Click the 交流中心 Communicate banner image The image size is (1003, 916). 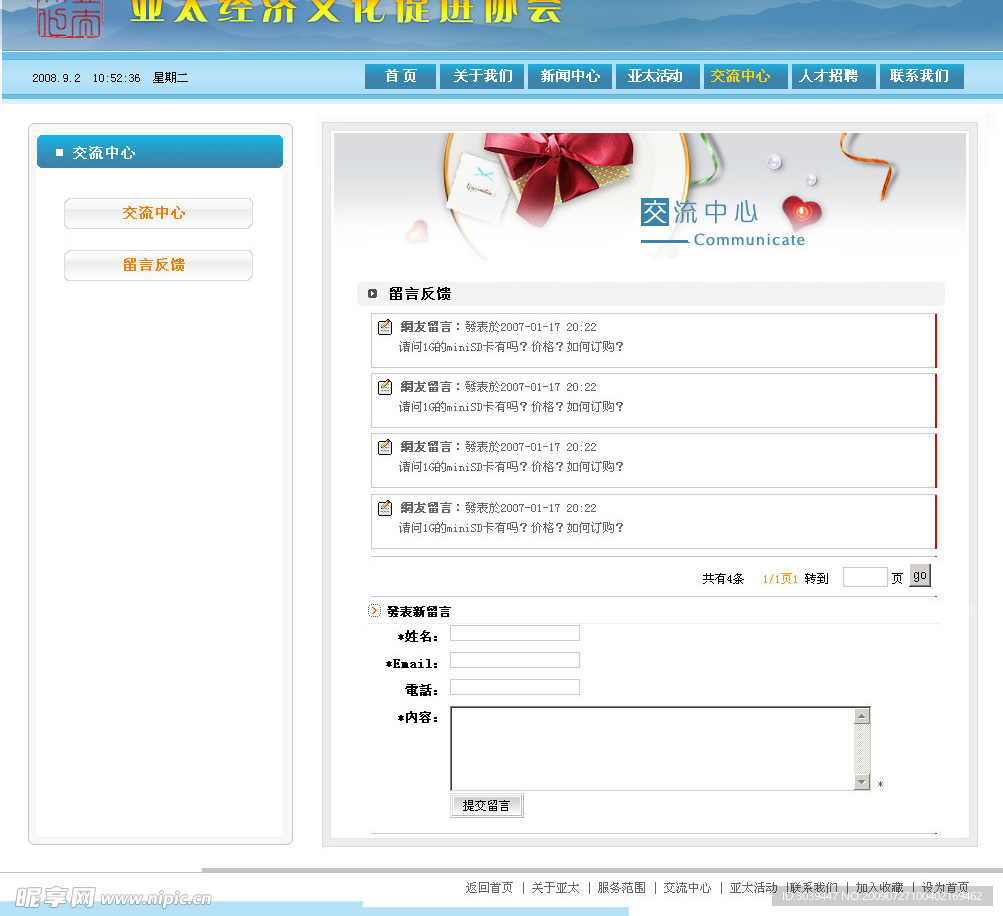[x=650, y=196]
